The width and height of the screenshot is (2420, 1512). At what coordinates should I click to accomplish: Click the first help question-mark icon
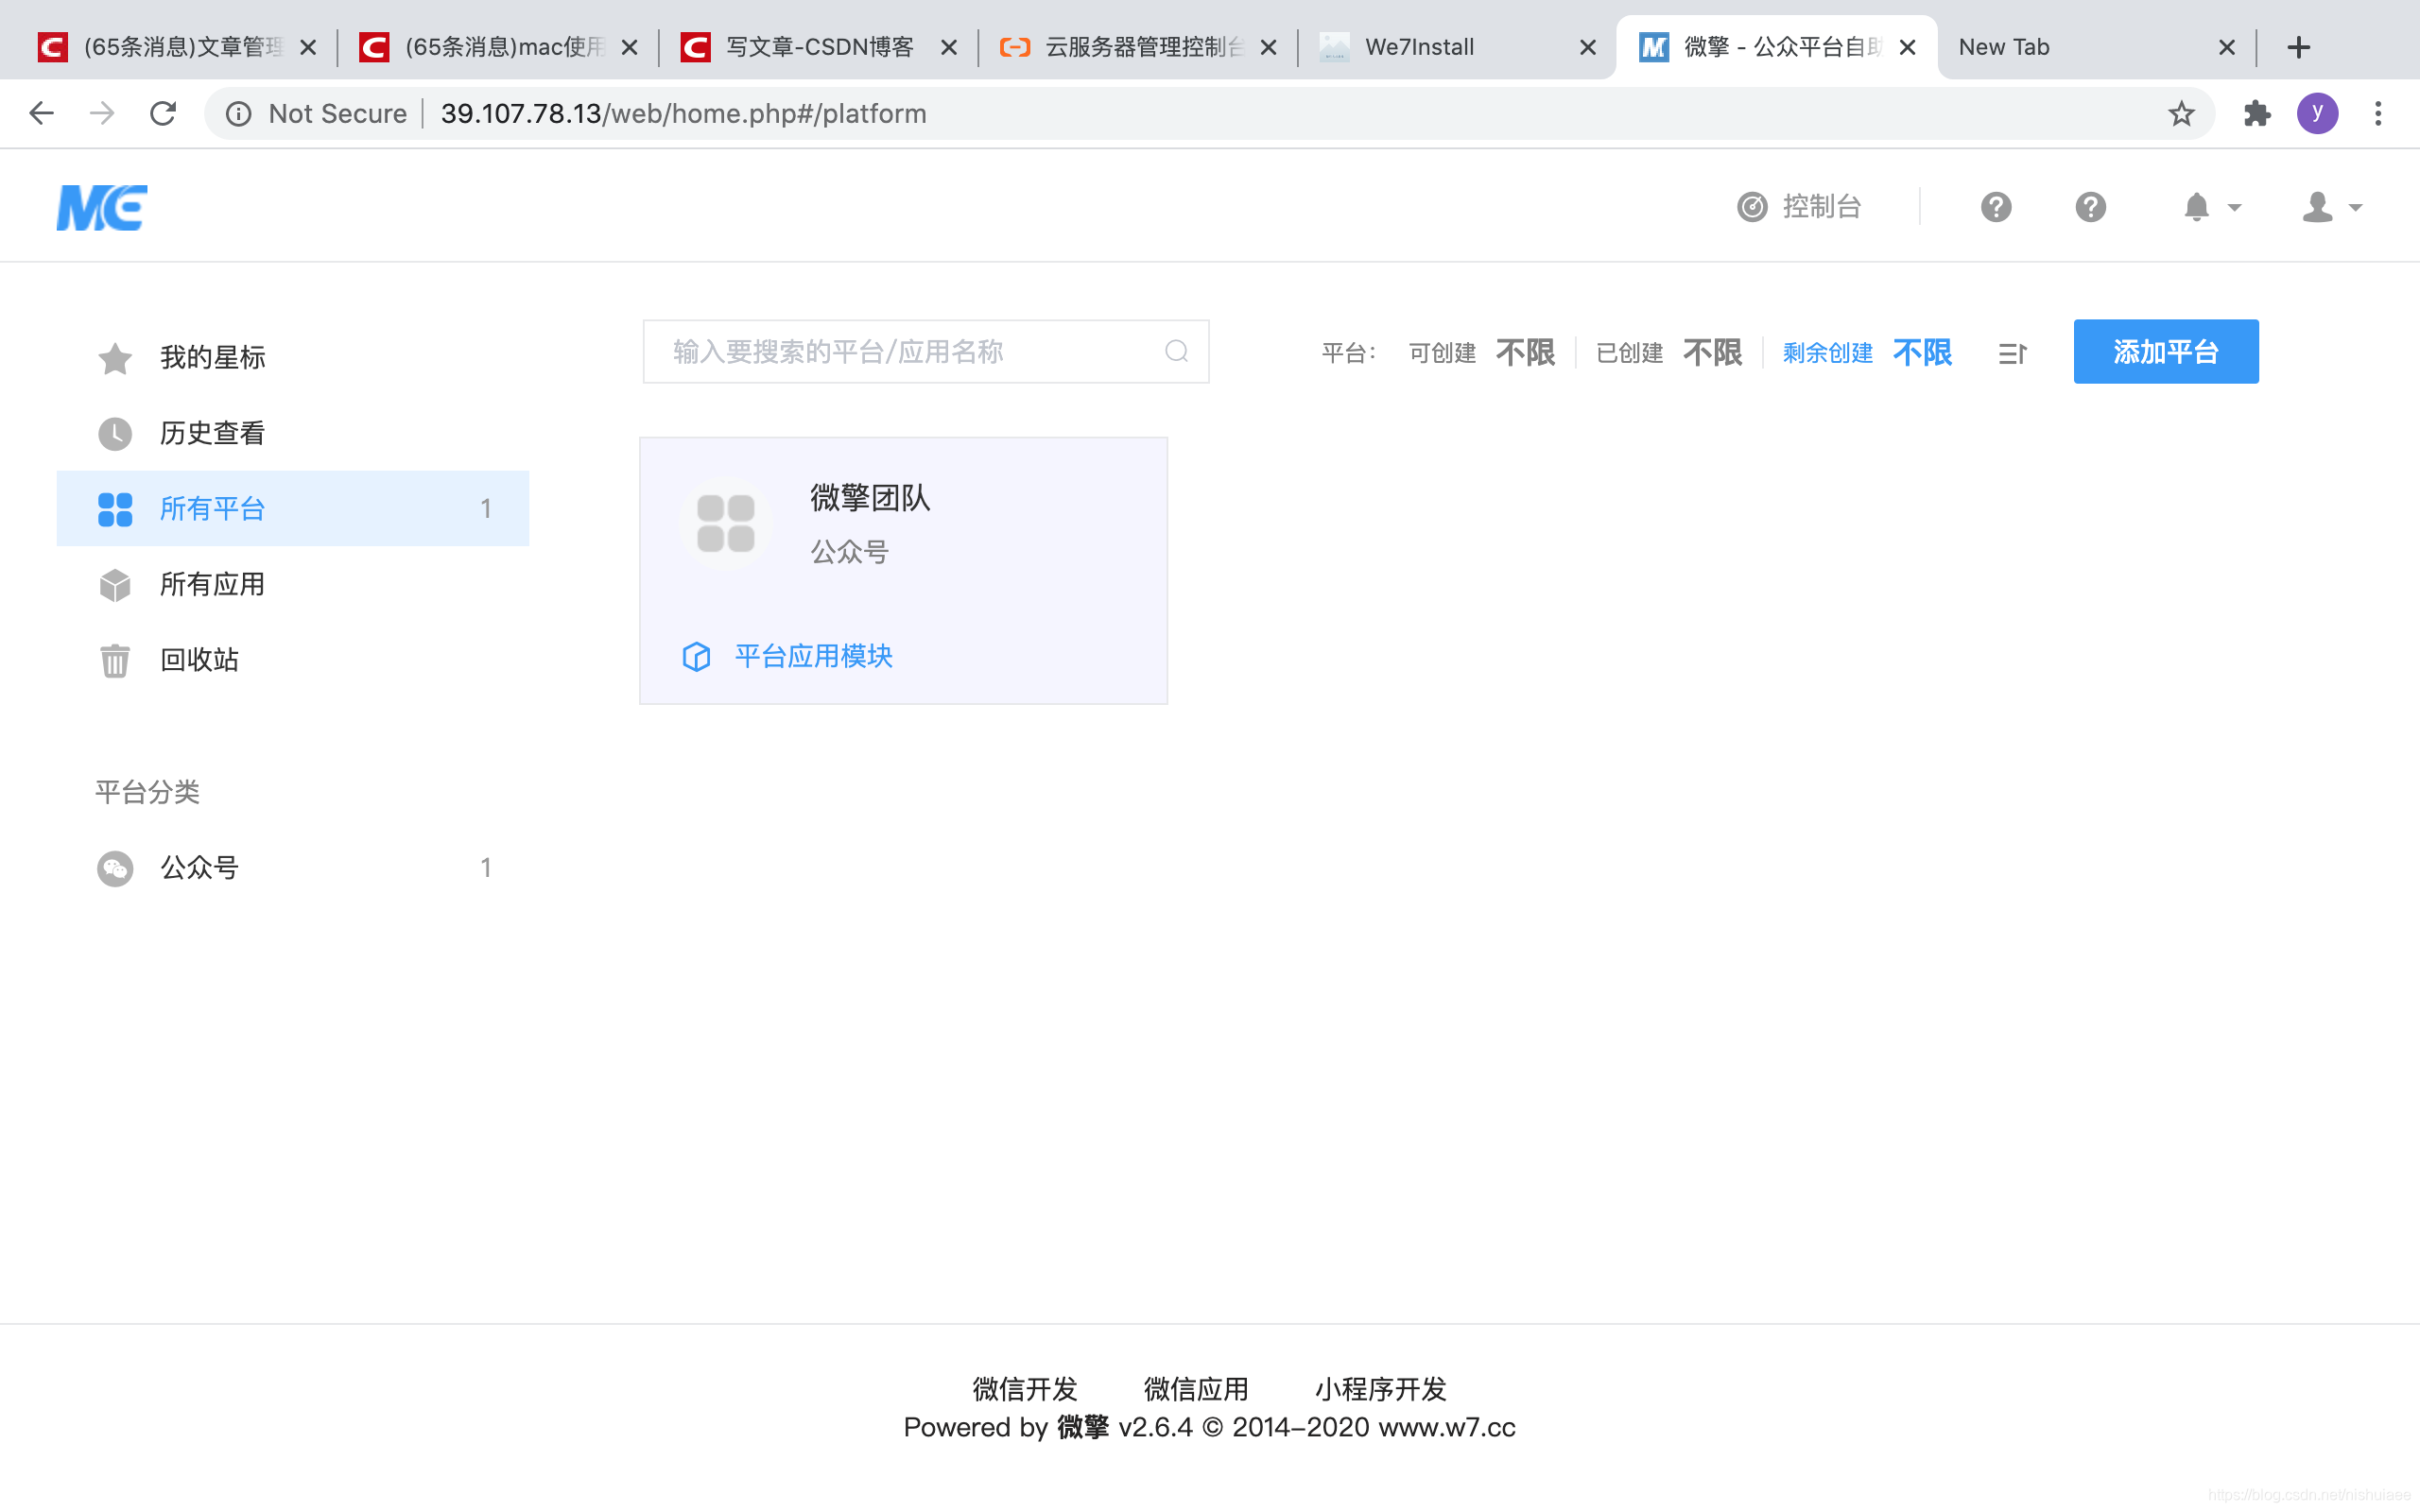click(x=1996, y=207)
